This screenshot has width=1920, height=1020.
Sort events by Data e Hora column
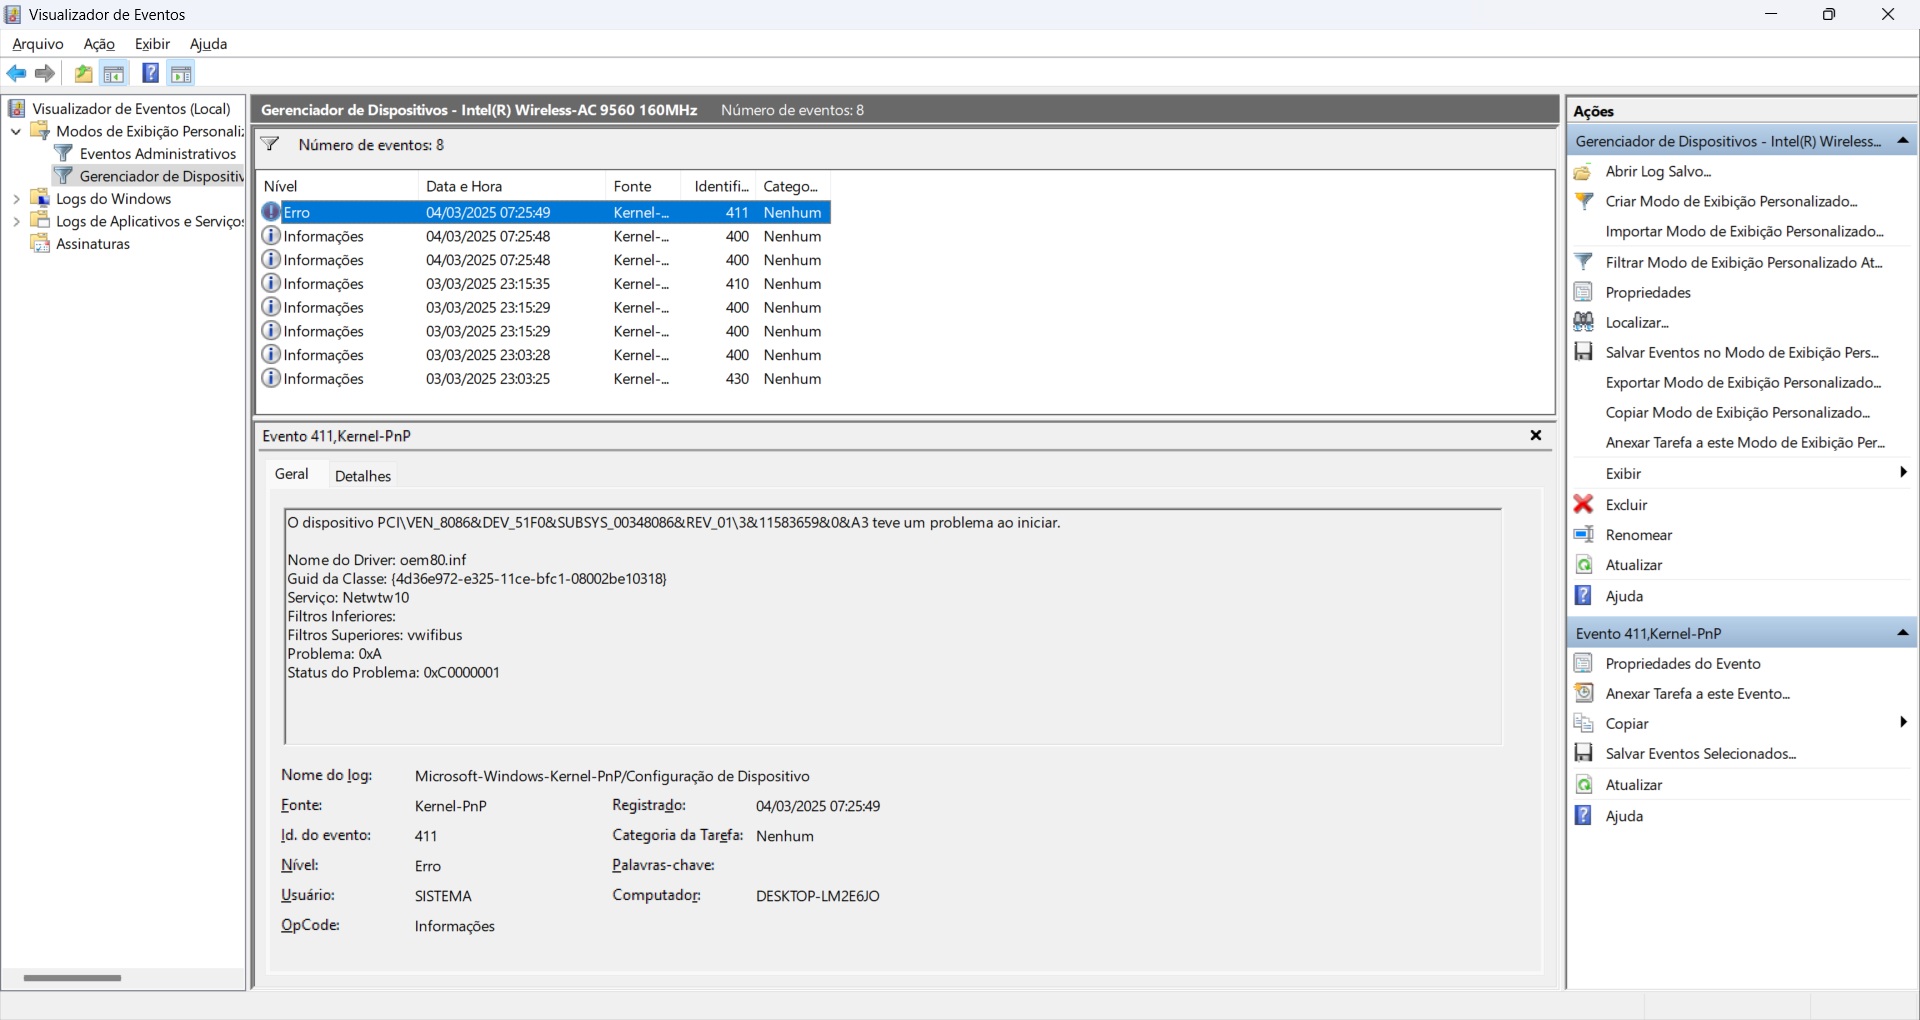point(510,186)
